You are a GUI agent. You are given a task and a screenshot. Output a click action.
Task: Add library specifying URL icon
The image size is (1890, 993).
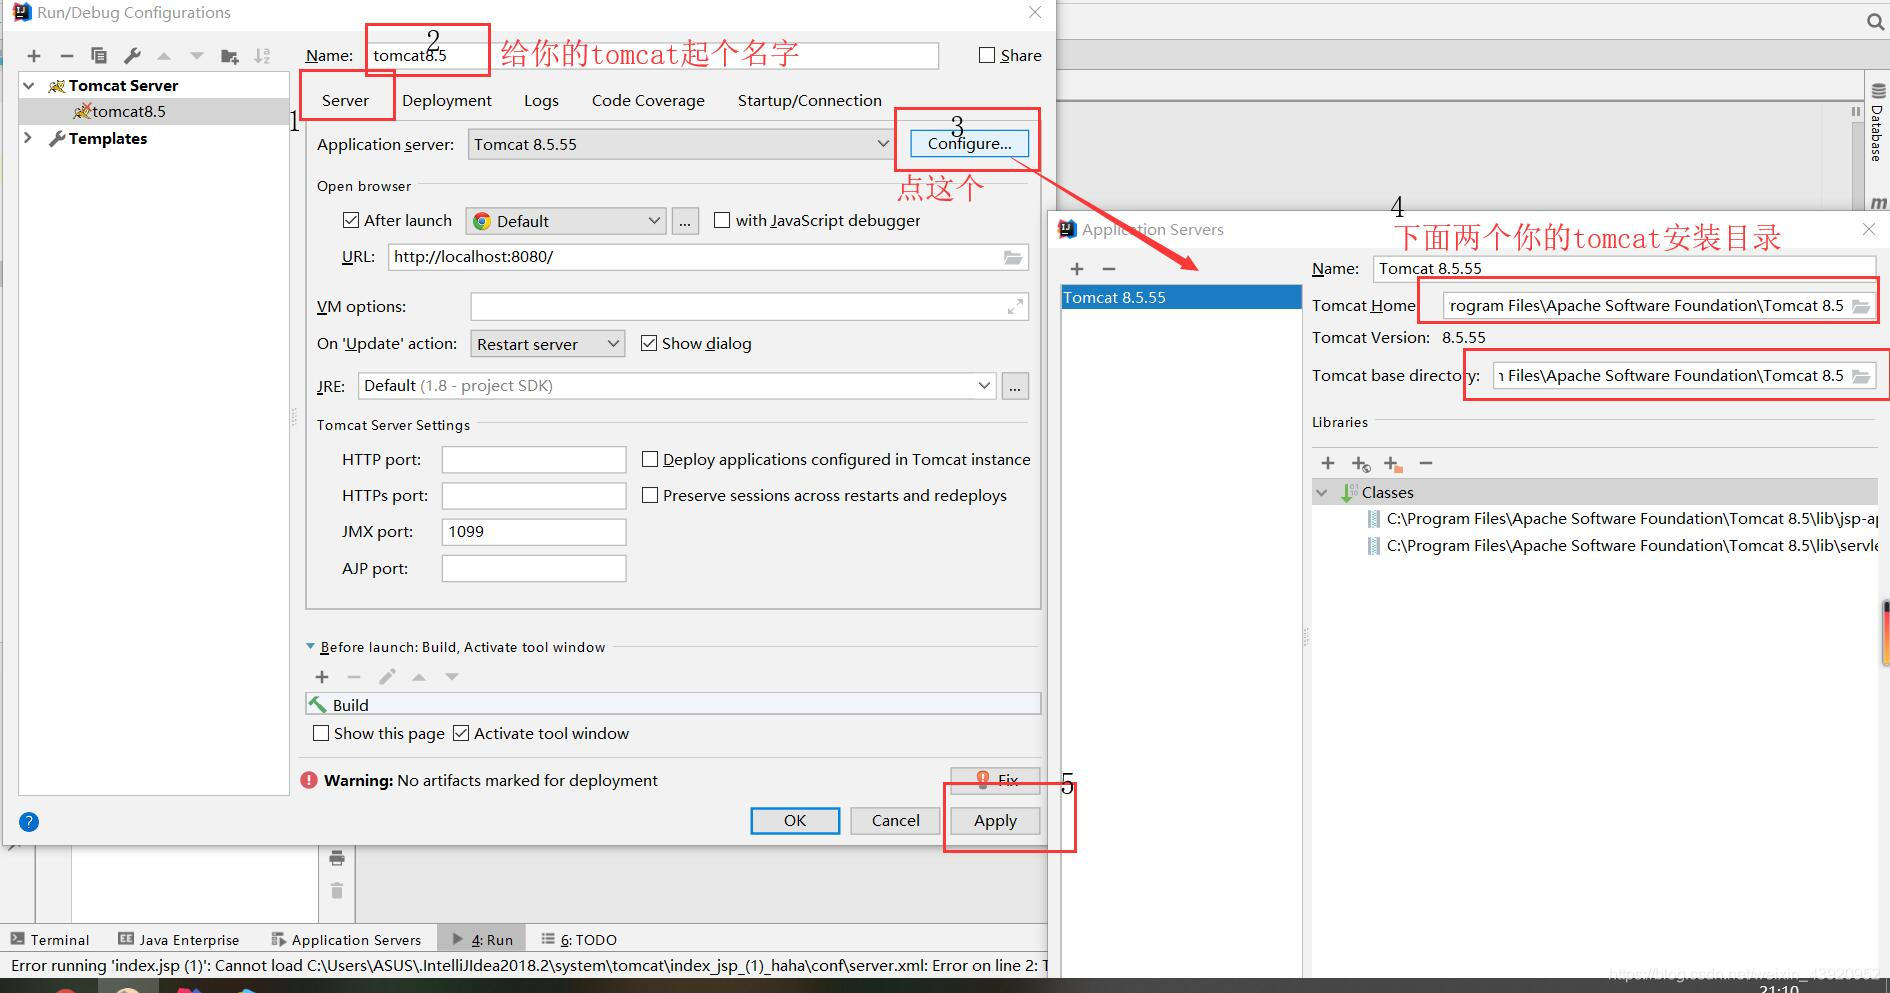tap(1361, 464)
